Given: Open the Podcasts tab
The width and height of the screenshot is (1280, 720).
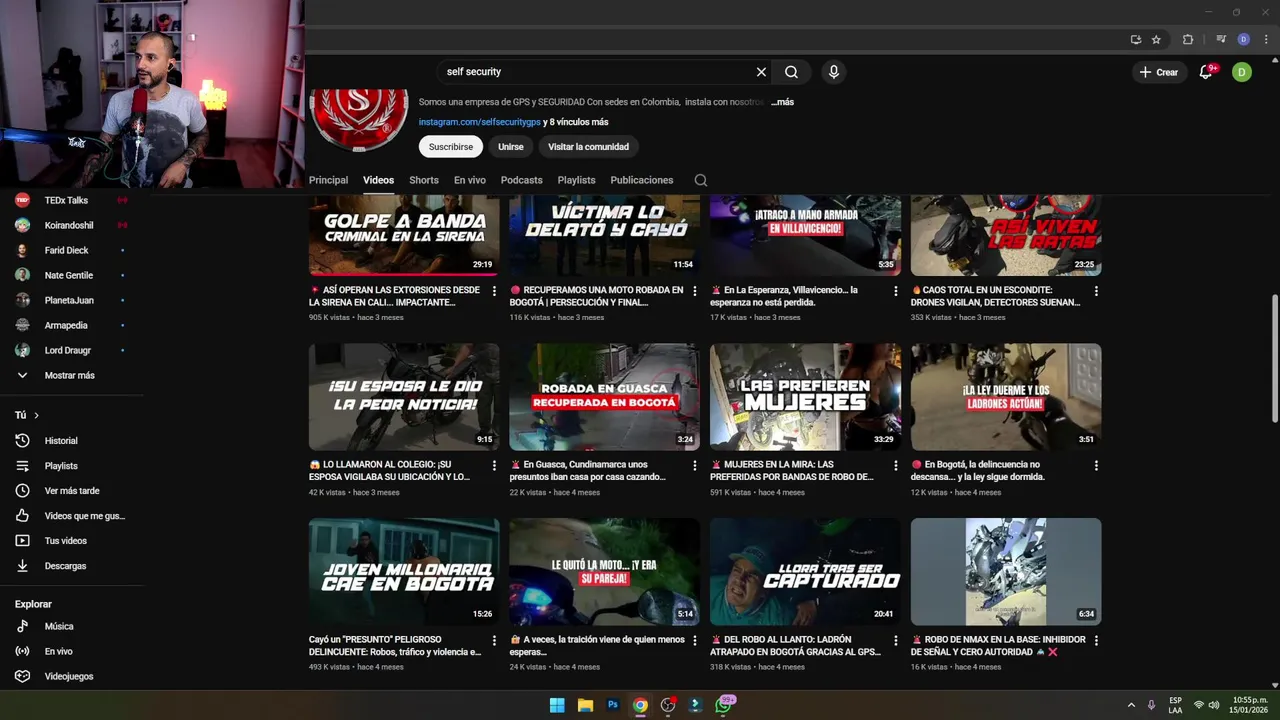Looking at the screenshot, I should 522,180.
